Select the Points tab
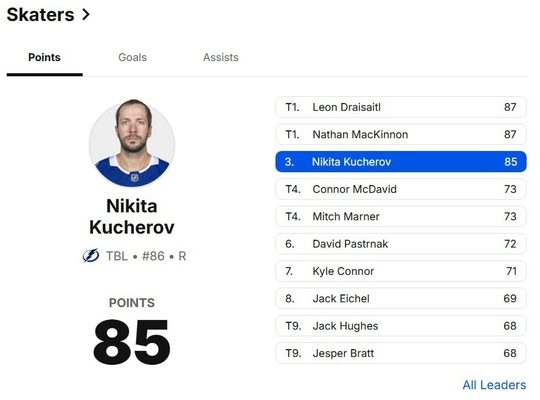Screen dimensions: 540x400 pyautogui.click(x=44, y=57)
